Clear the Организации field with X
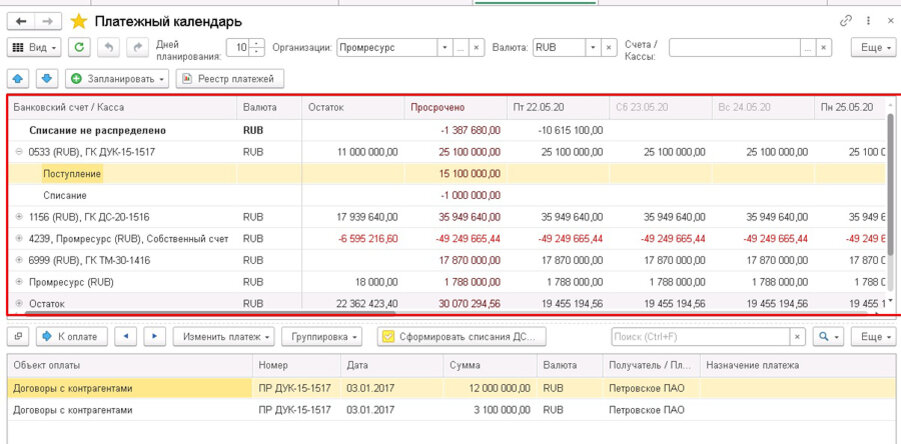This screenshot has height=444, width=901. [x=476, y=48]
